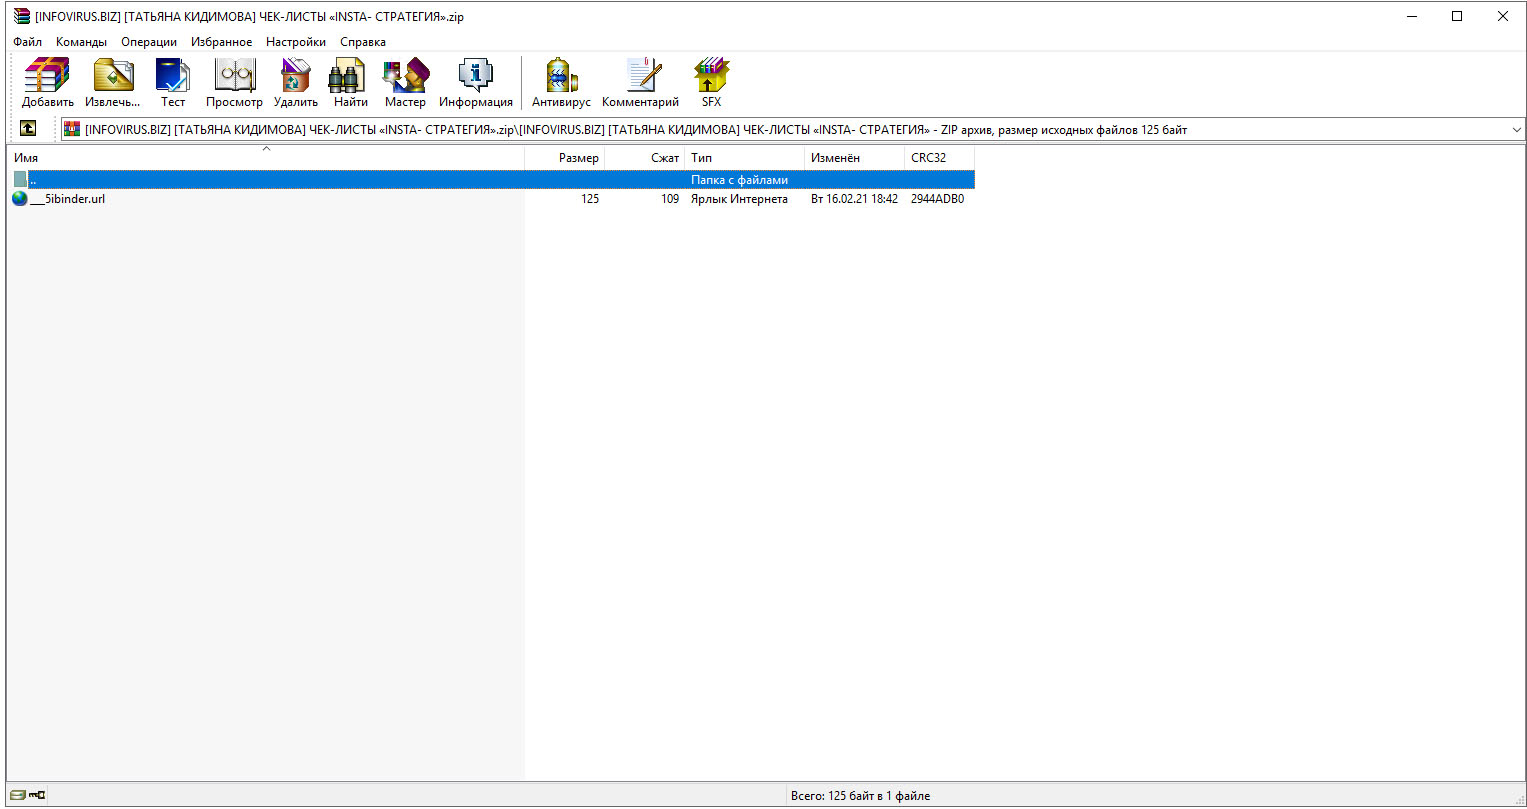The image size is (1527, 809).
Task: Click the Добавить (Add) toolbar icon
Action: click(x=47, y=82)
